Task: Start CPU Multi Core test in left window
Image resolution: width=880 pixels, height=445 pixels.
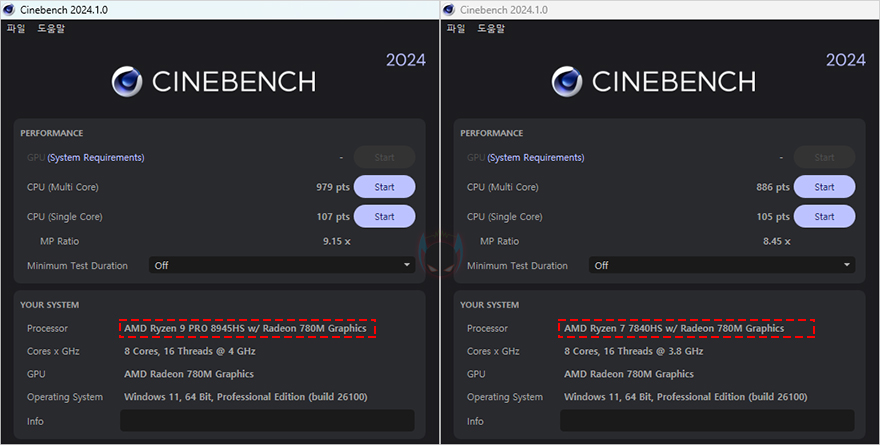Action: [x=384, y=187]
